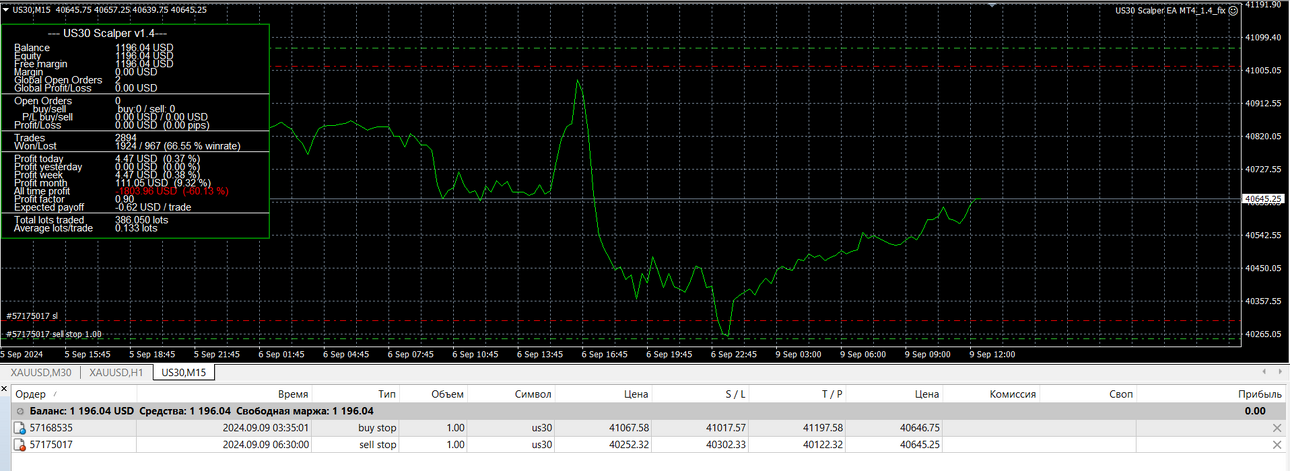This screenshot has height=471, width=1290.
Task: Click the stop loss value 41017.57
Action: [x=725, y=428]
